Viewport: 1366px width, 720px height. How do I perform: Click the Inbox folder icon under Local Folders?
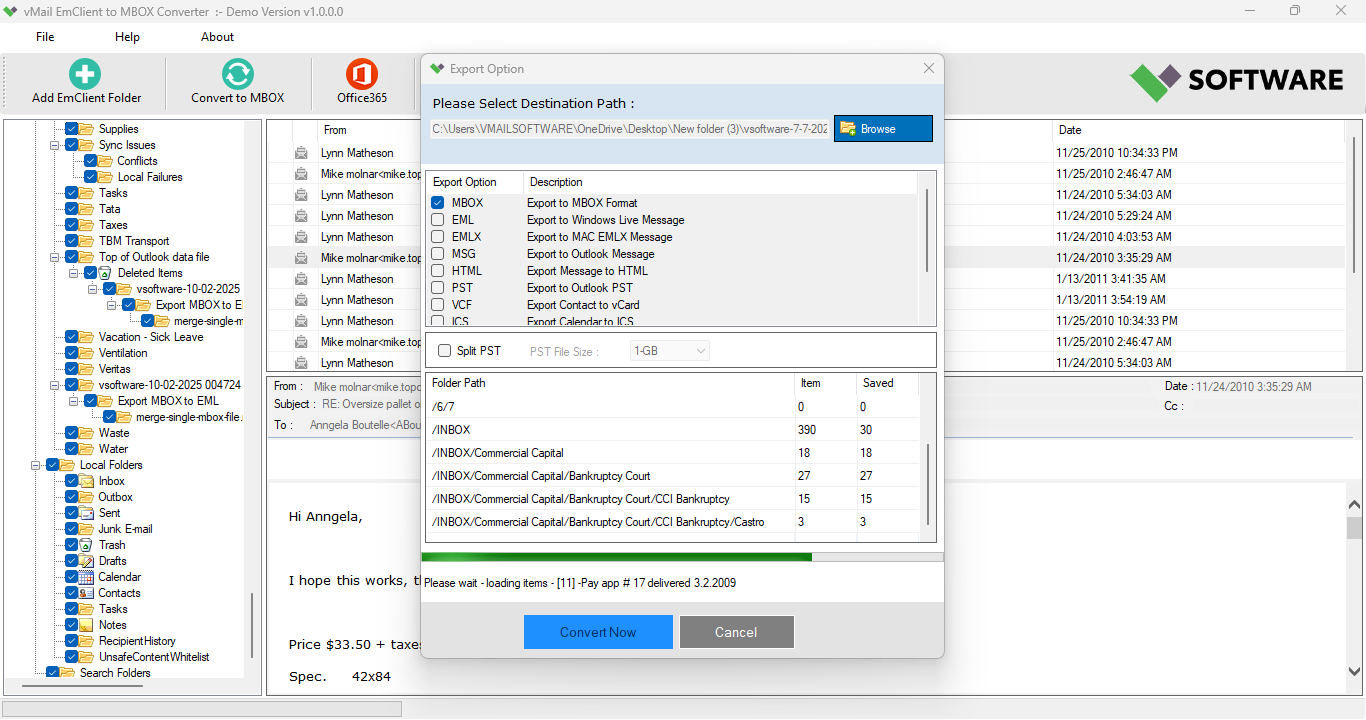(87, 481)
